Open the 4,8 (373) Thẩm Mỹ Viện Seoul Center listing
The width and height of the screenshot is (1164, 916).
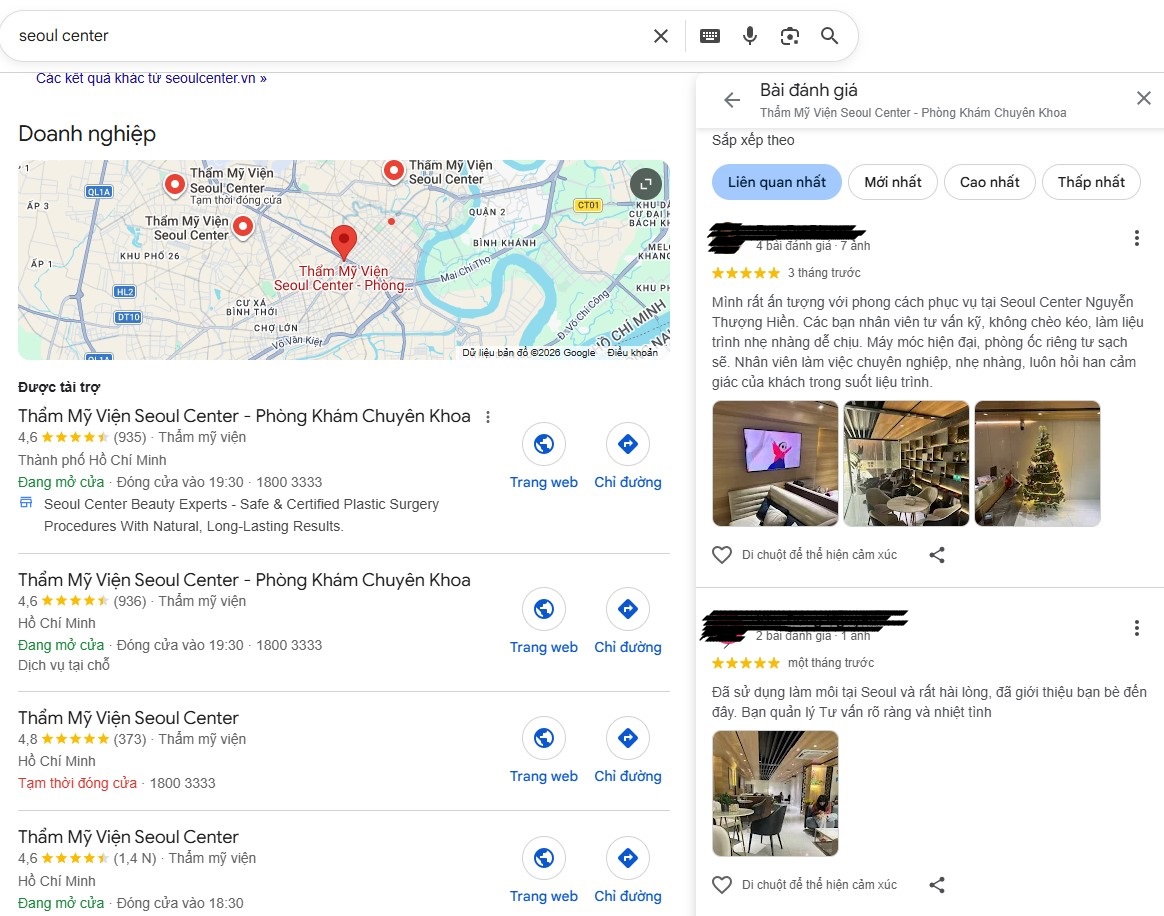[x=128, y=718]
